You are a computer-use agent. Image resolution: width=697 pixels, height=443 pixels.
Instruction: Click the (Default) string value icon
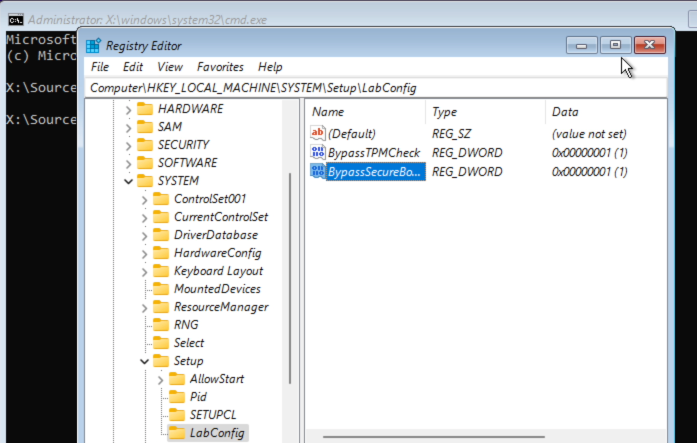(318, 133)
